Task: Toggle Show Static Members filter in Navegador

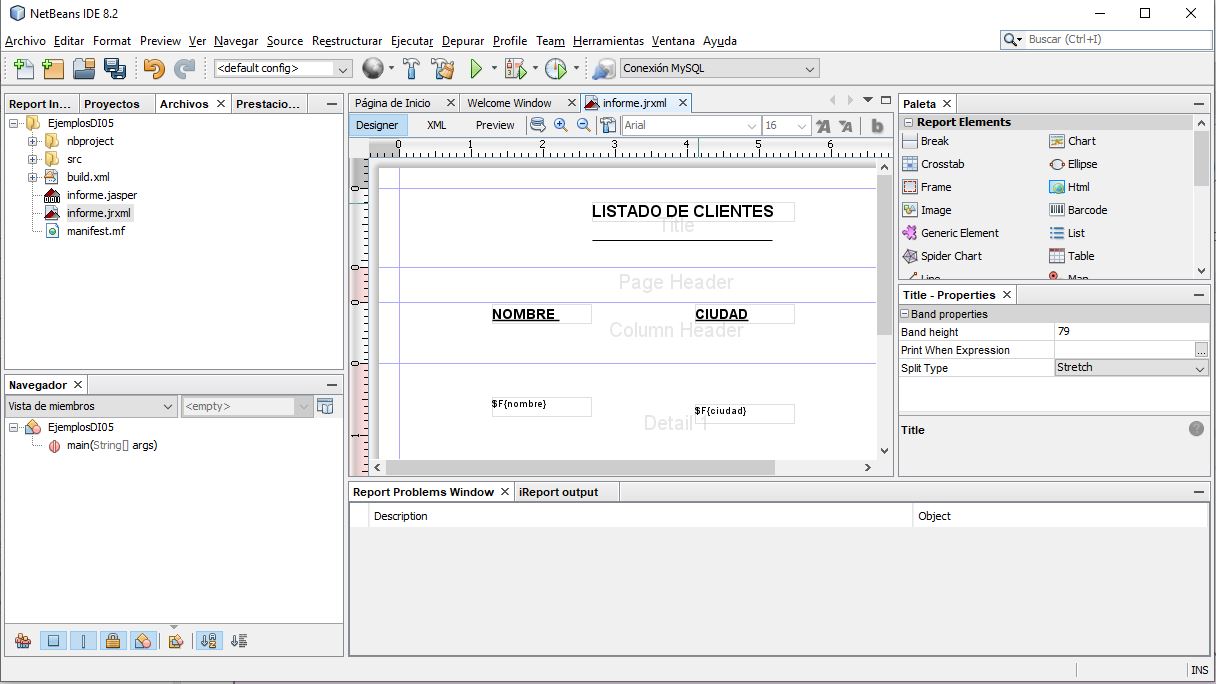Action: coord(84,641)
